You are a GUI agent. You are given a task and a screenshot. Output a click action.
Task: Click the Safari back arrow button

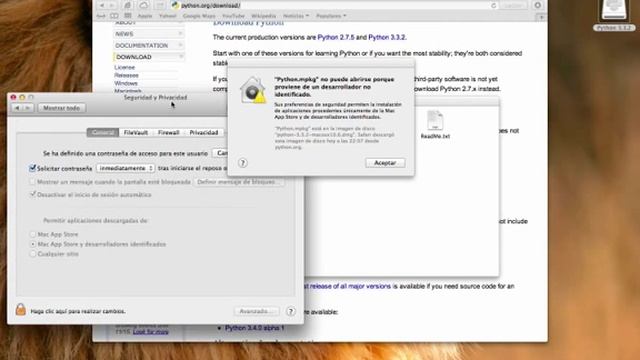click(x=102, y=5)
